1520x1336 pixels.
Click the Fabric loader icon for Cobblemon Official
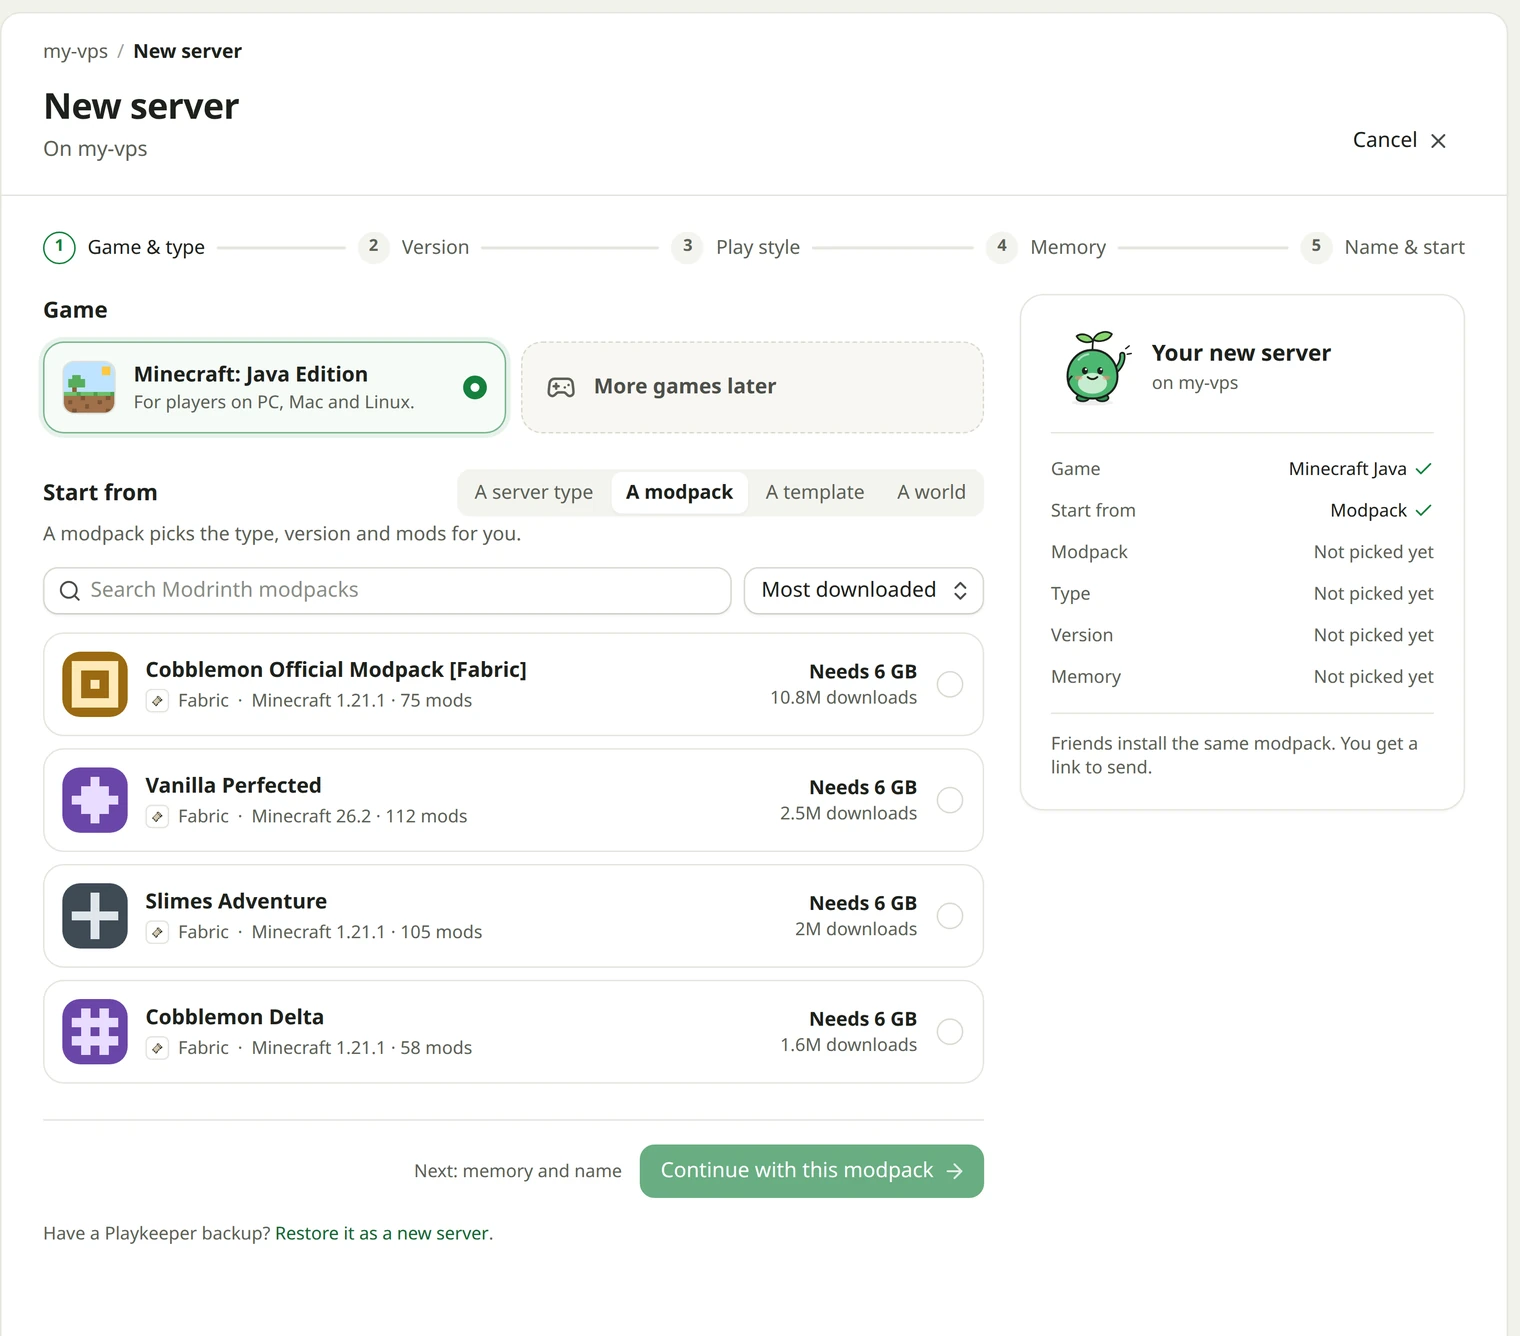157,701
